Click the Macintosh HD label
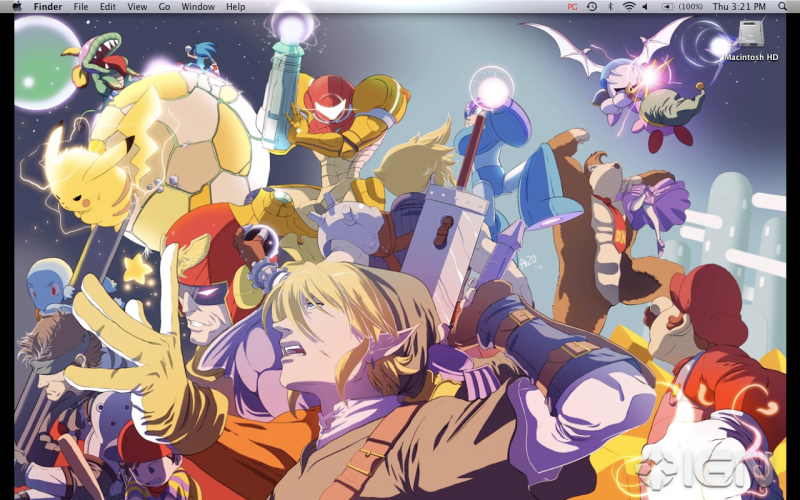Image resolution: width=800 pixels, height=500 pixels. (x=751, y=57)
